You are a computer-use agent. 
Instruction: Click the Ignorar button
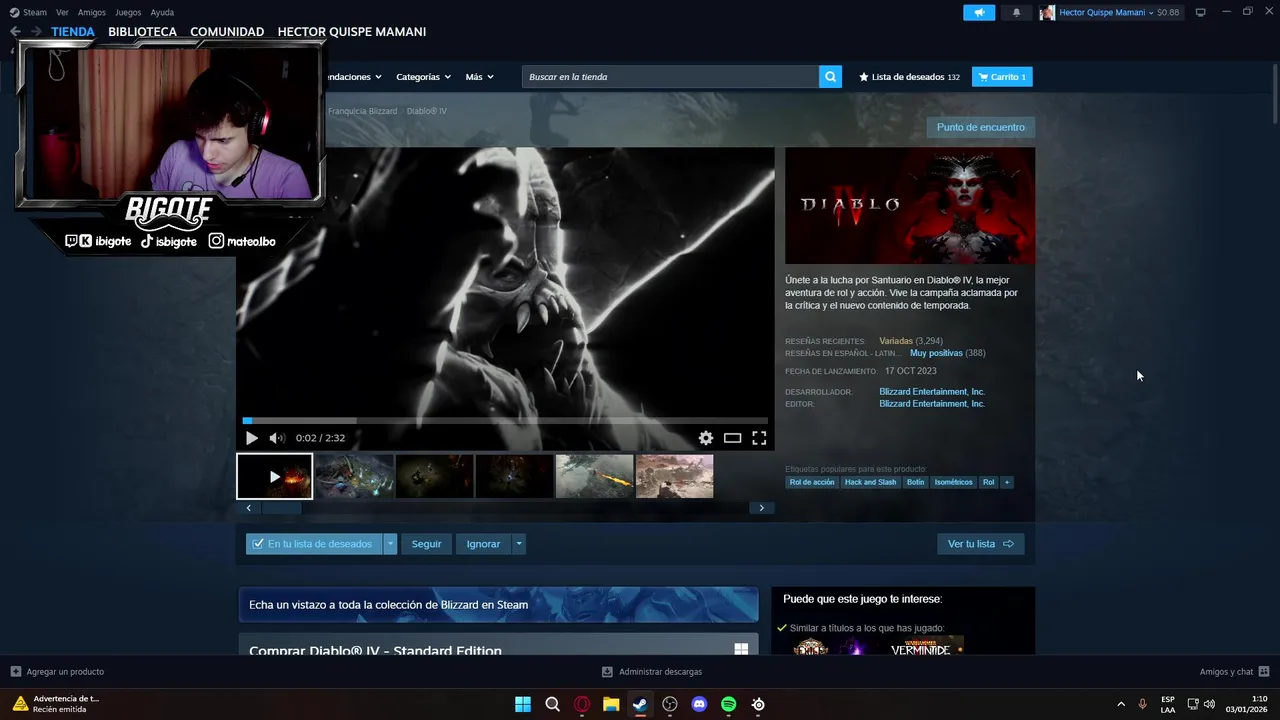click(x=483, y=544)
